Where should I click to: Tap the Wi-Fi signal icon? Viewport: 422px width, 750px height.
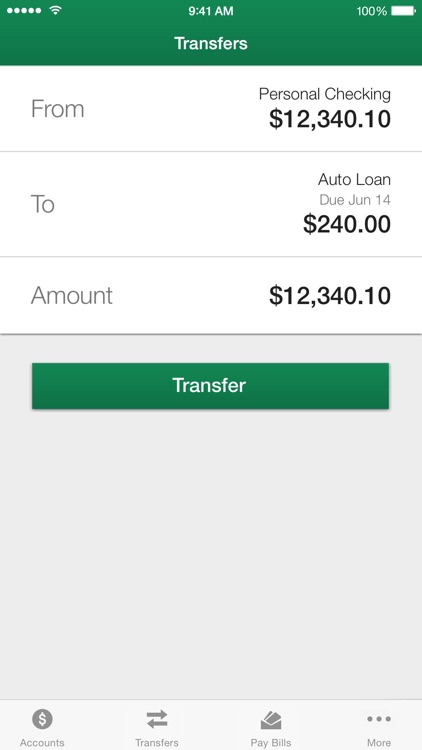56,10
